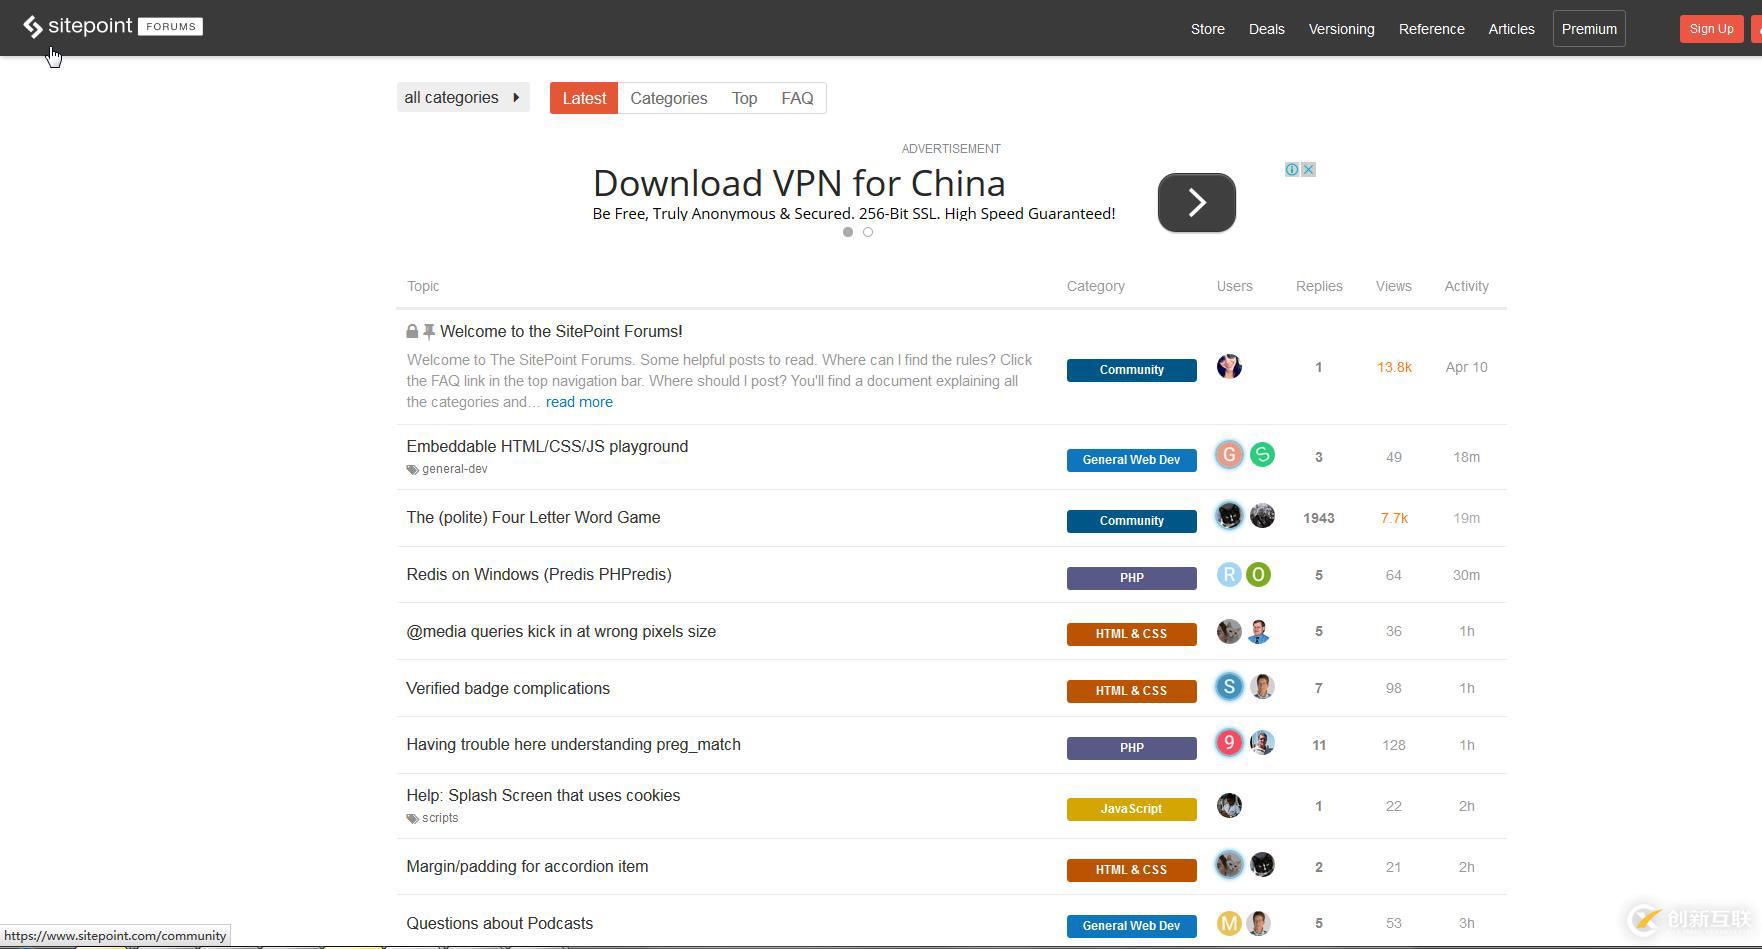The image size is (1762, 949).
Task: Click first avatar on @media queries row
Action: (1229, 631)
